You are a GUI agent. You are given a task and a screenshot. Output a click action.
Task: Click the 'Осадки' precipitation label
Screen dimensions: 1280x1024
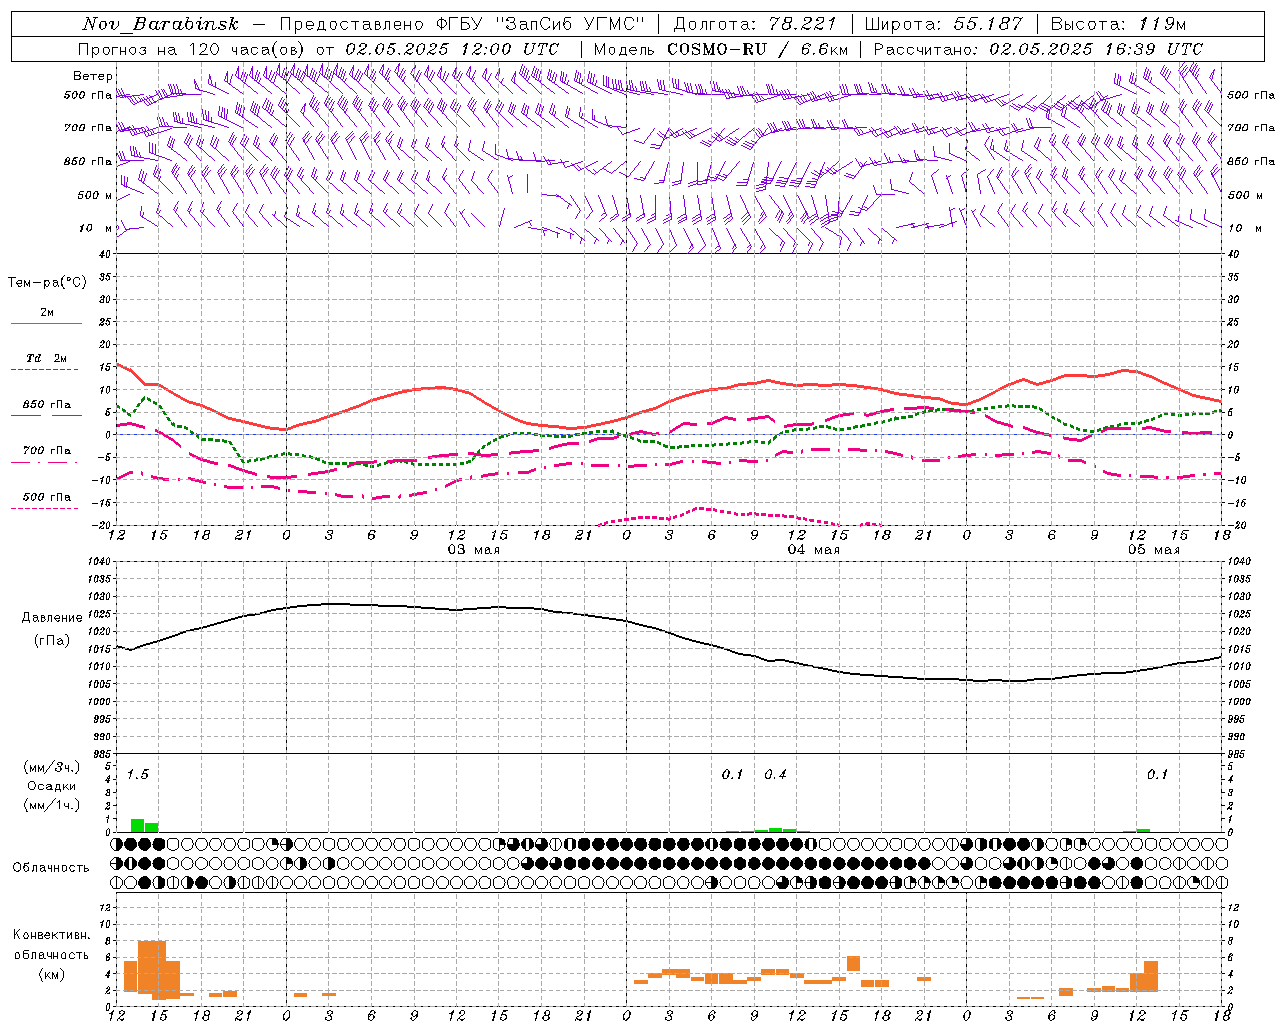click(52, 786)
